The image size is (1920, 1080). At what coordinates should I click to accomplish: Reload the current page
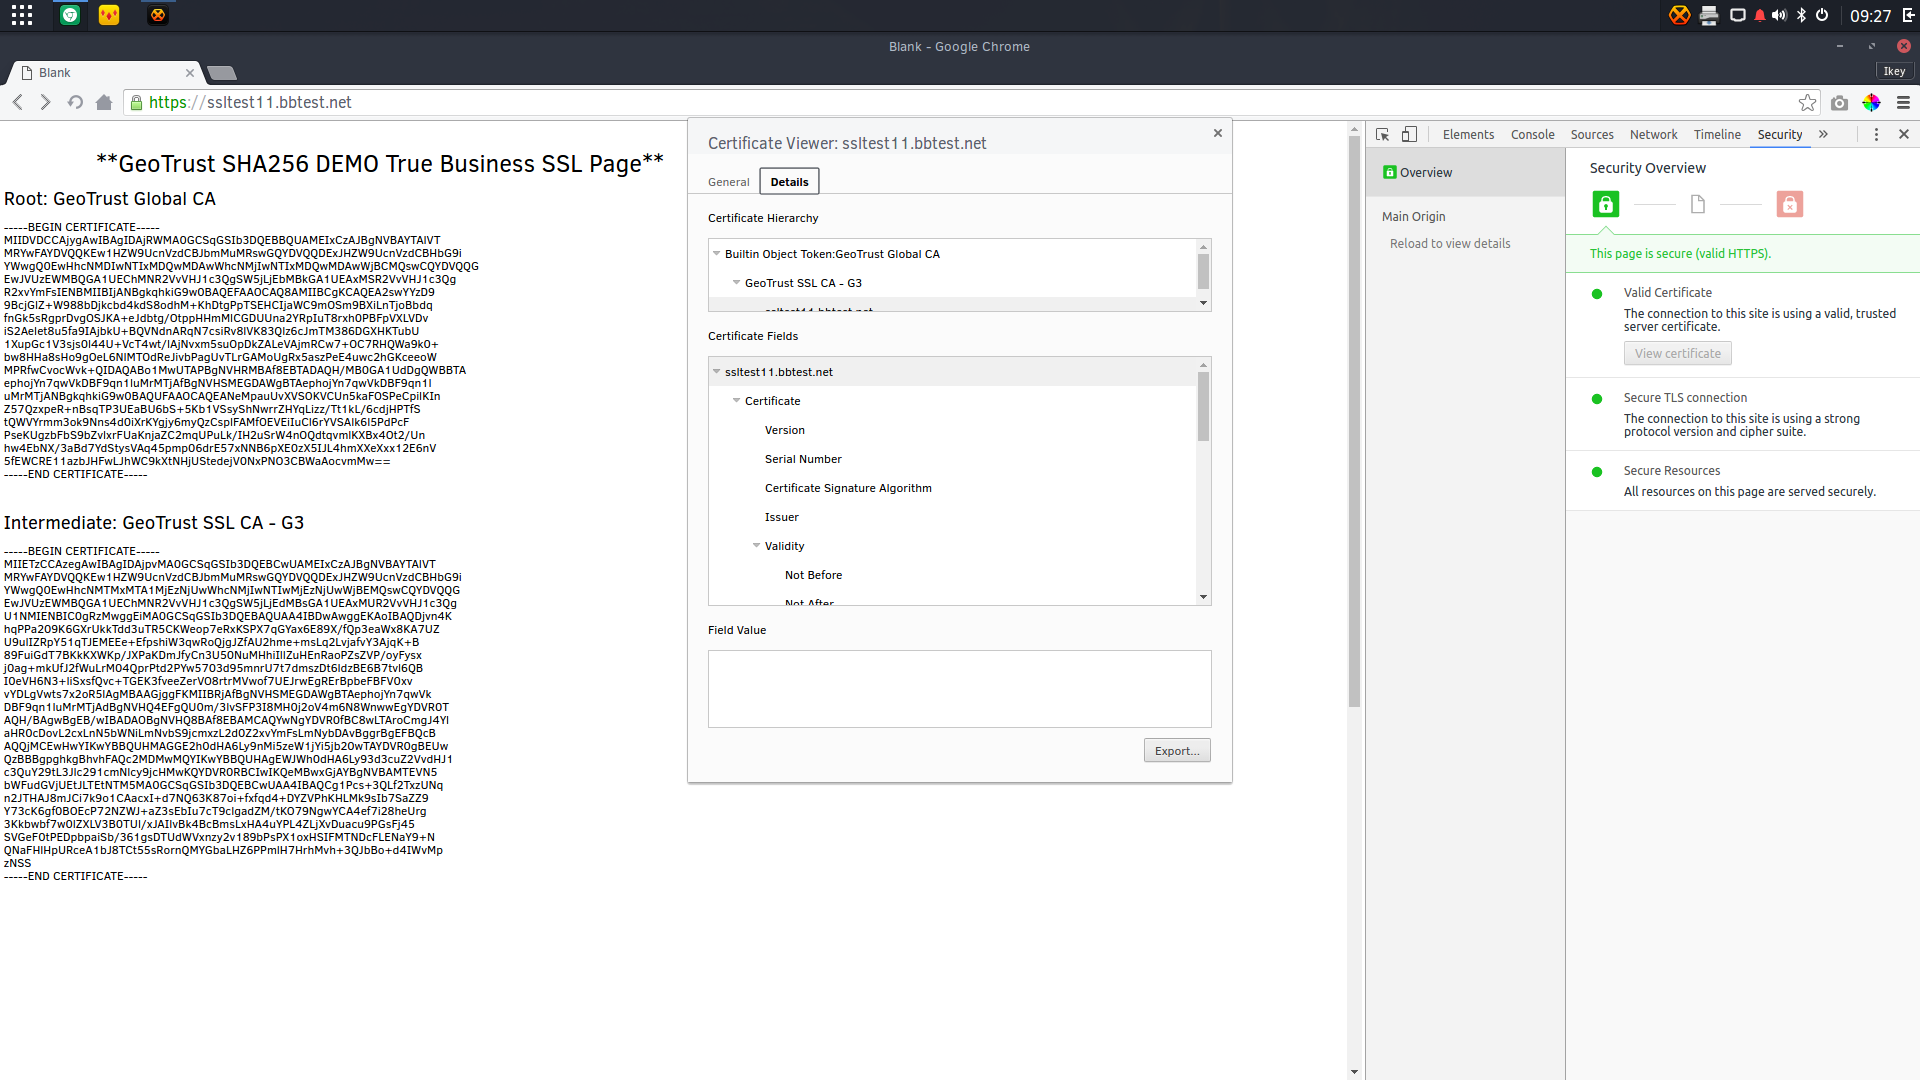pyautogui.click(x=75, y=102)
